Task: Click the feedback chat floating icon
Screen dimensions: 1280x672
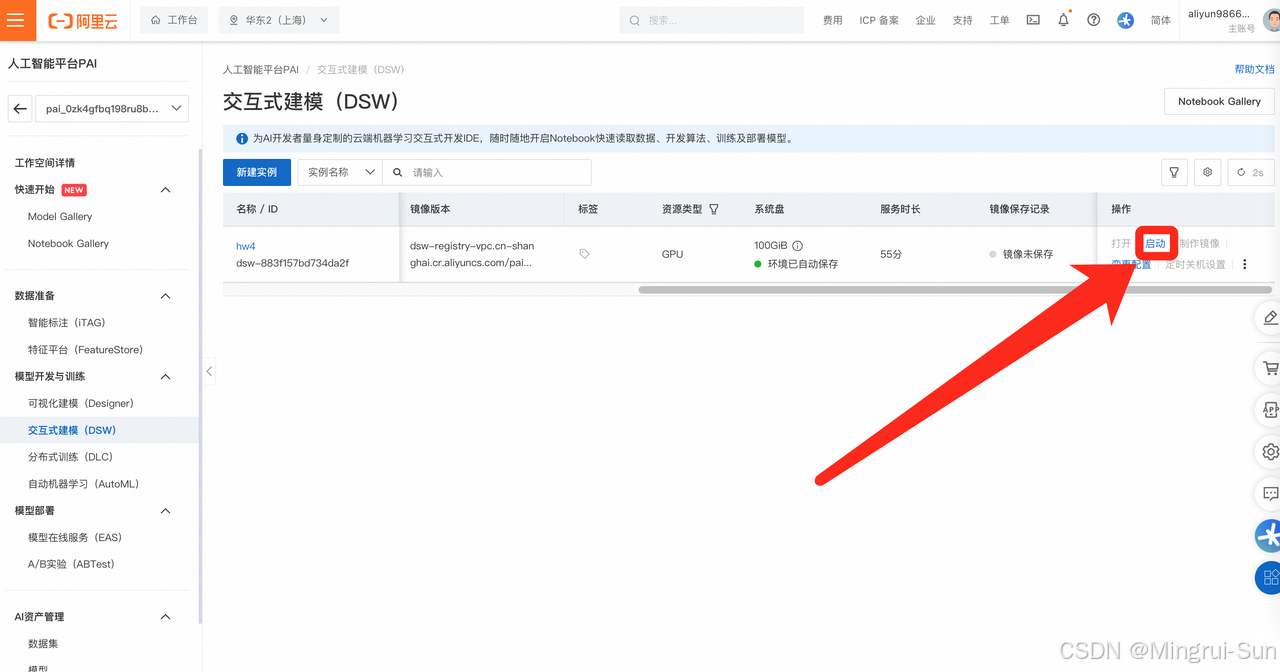Action: tap(1269, 493)
